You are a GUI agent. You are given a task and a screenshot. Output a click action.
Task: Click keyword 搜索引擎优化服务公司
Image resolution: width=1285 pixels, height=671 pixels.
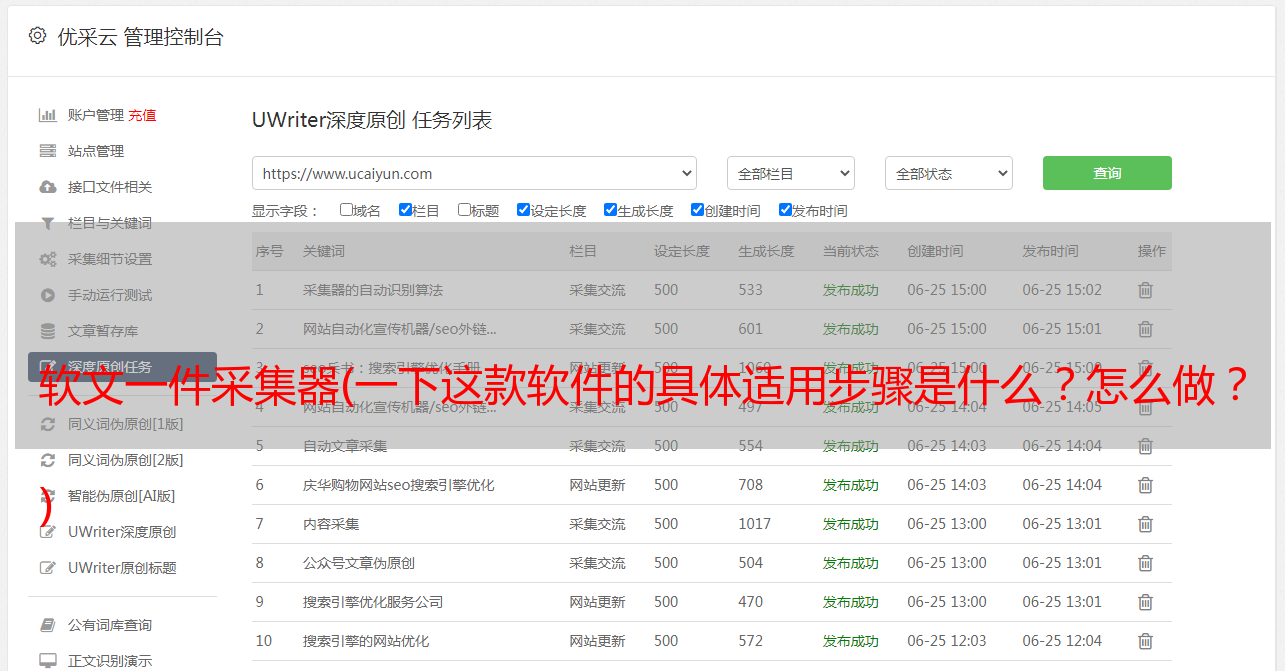[373, 602]
